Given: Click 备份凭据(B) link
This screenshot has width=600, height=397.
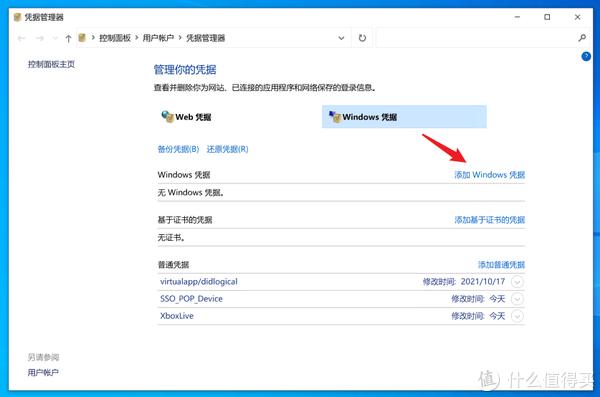Looking at the screenshot, I should point(178,149).
